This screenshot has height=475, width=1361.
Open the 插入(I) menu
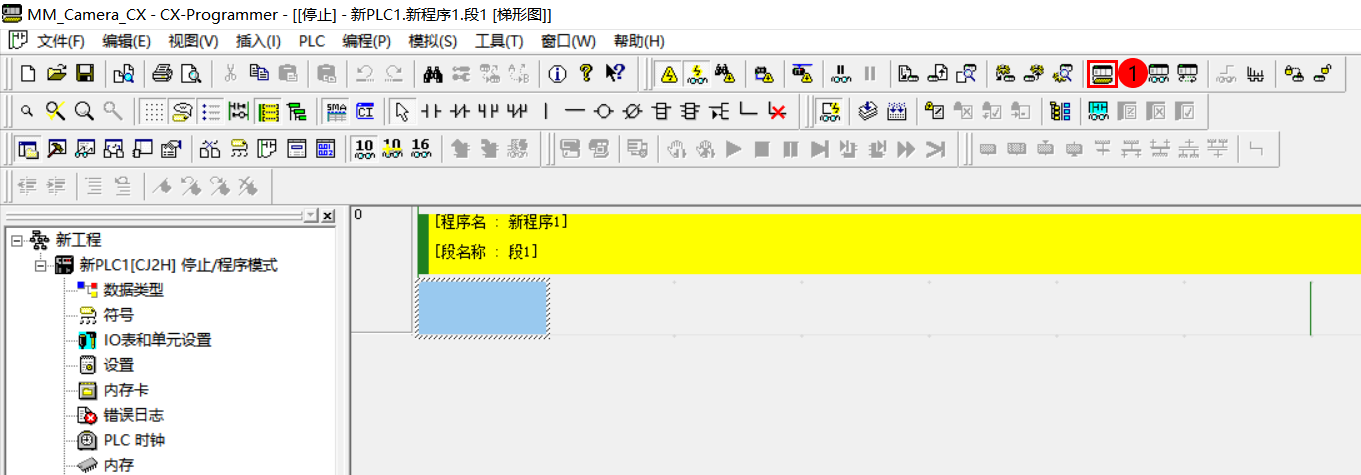258,41
